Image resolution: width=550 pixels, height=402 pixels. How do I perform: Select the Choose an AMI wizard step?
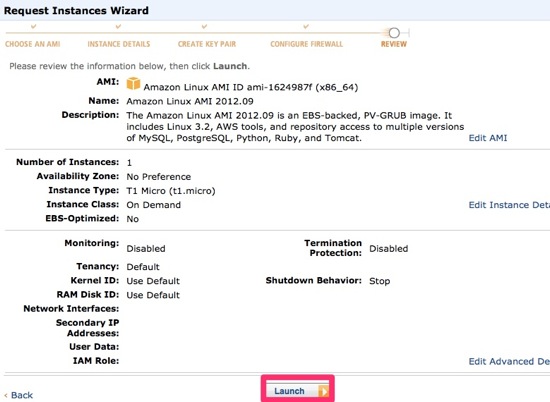click(x=33, y=44)
